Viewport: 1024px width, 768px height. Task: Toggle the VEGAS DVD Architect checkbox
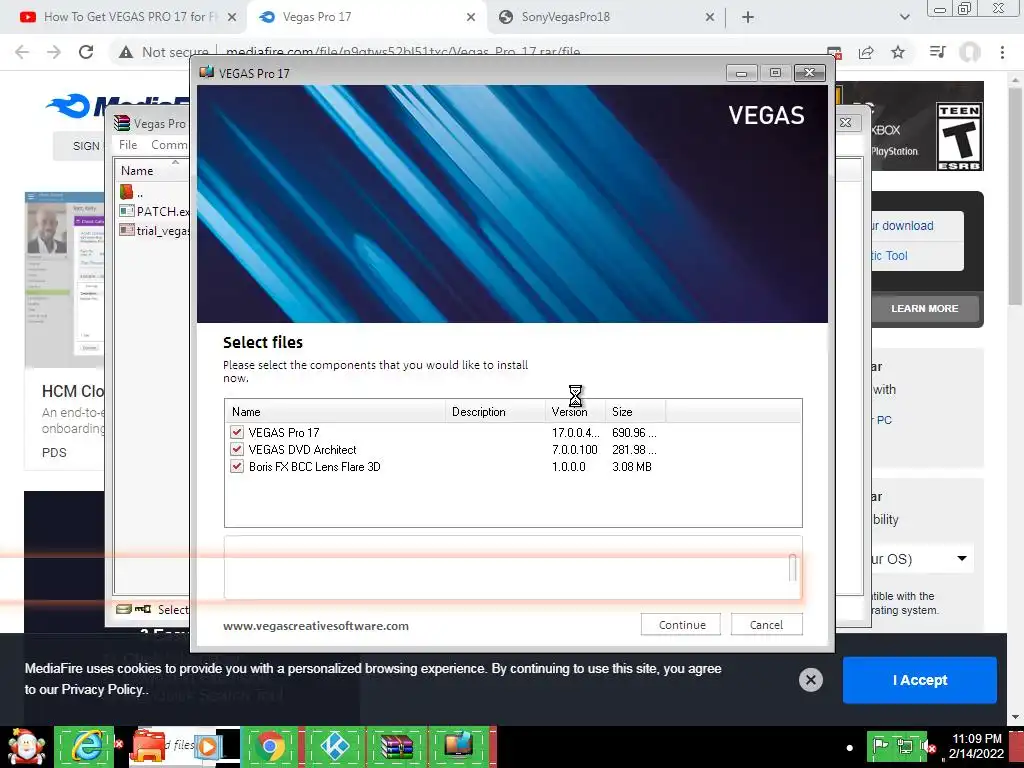click(x=237, y=449)
